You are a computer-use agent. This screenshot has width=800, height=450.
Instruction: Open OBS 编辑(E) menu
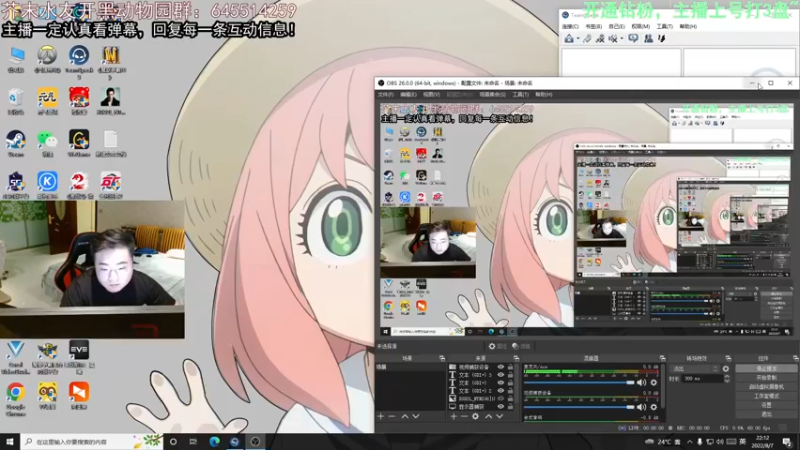(x=408, y=94)
